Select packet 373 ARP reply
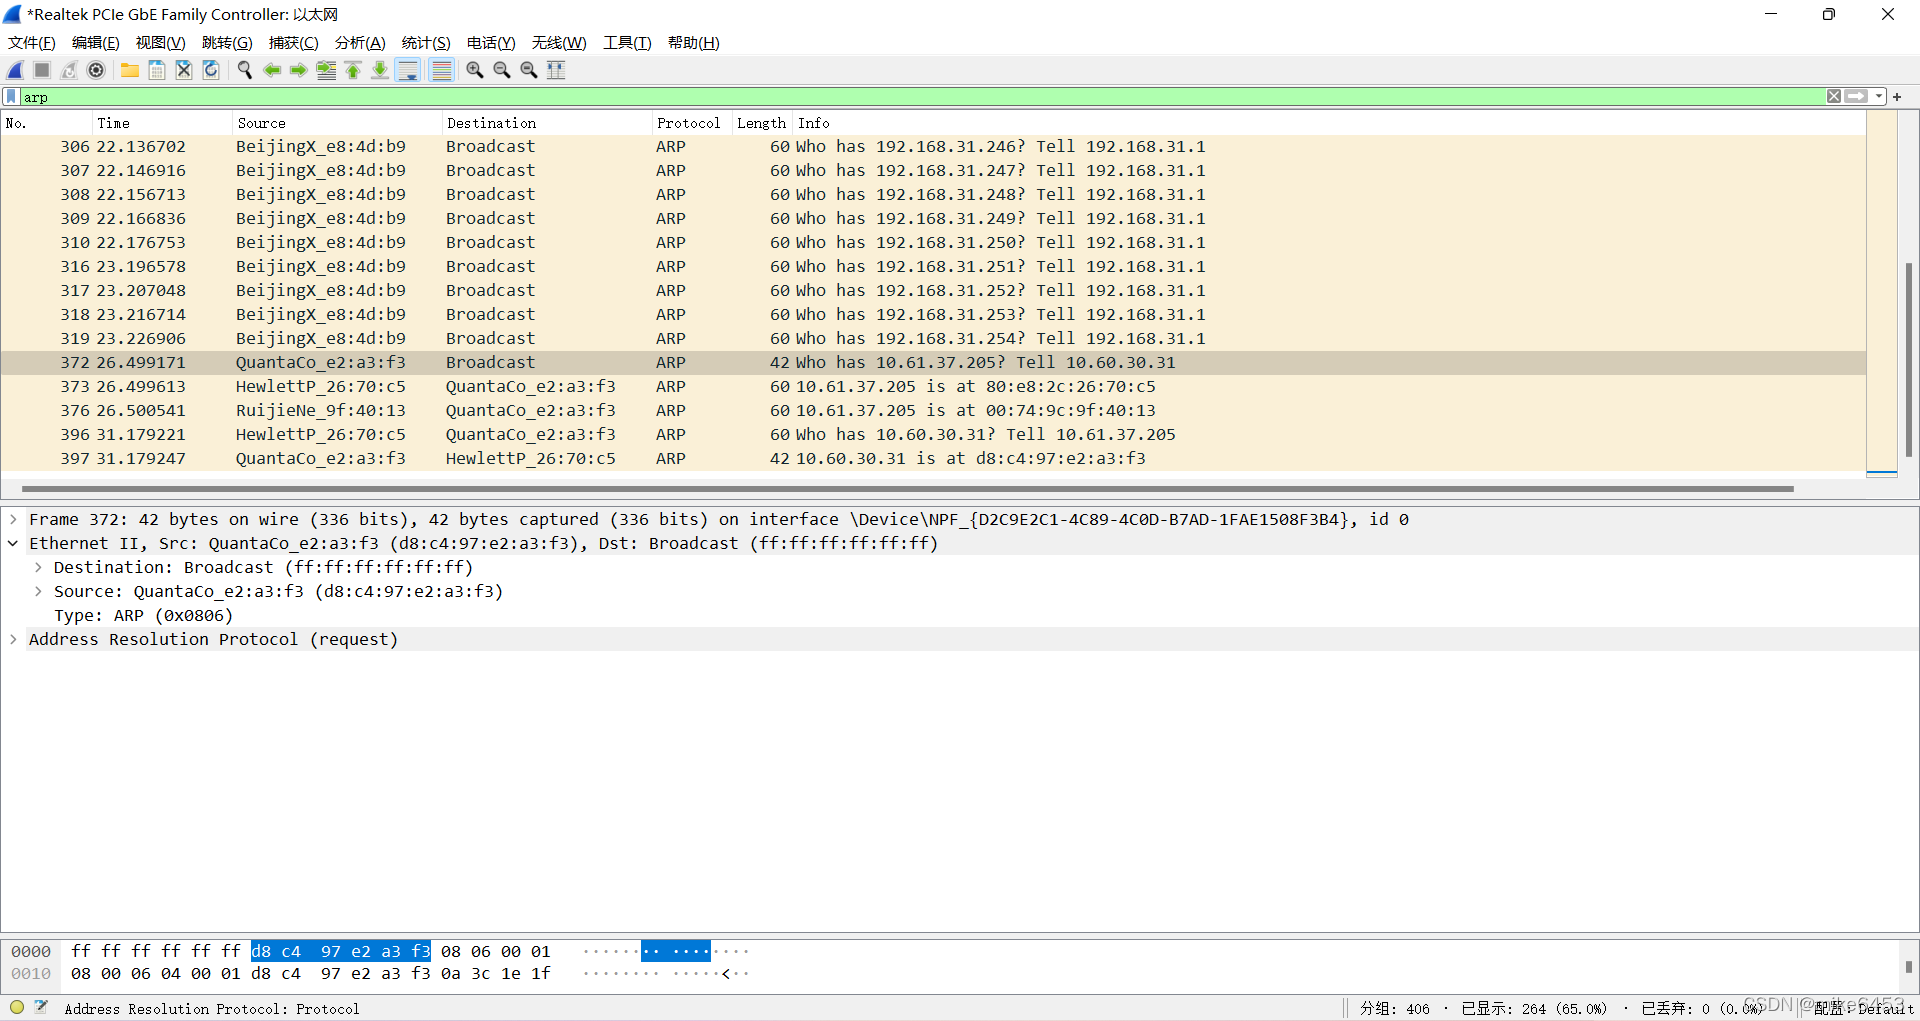 (933, 387)
